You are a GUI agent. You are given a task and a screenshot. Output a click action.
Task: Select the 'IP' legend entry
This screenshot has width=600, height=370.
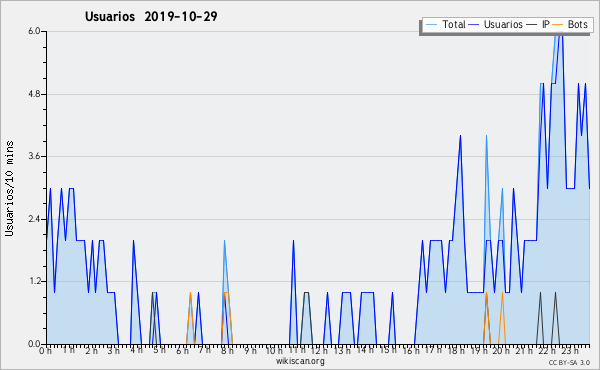click(538, 24)
